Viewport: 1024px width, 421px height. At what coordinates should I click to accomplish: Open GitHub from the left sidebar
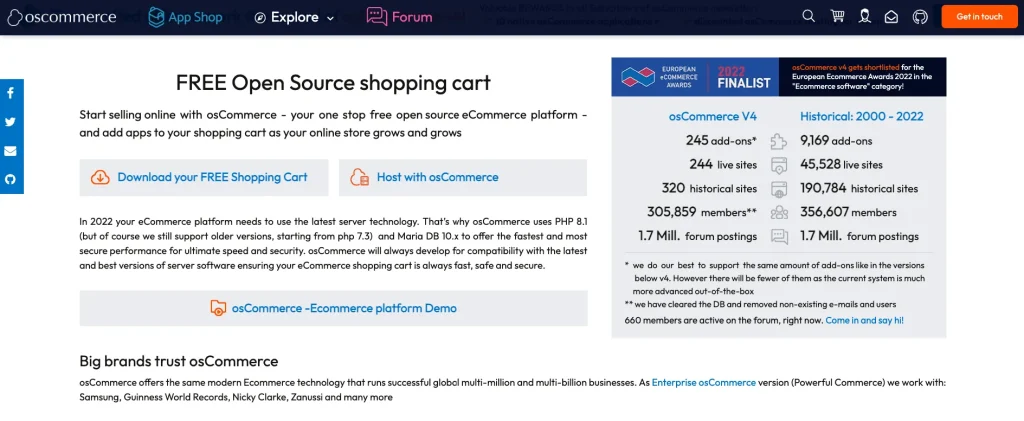pos(10,179)
